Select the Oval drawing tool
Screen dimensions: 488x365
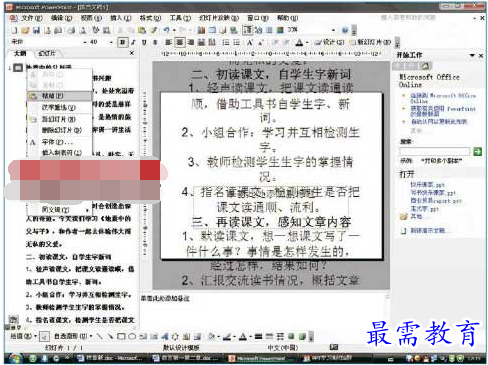coord(132,336)
